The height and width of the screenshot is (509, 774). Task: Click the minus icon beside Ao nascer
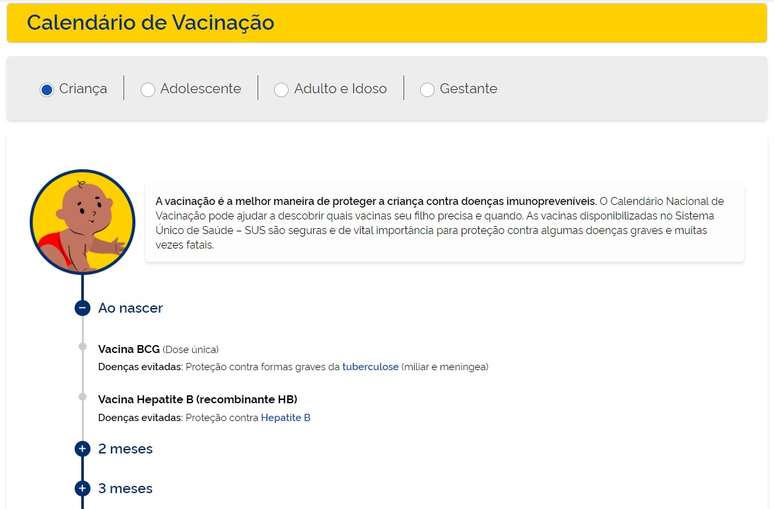[x=82, y=308]
